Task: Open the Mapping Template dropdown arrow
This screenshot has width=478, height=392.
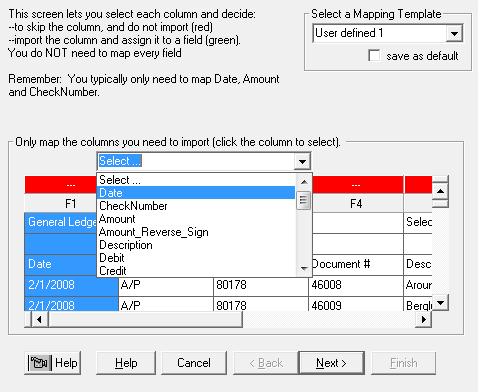Action: click(x=454, y=33)
